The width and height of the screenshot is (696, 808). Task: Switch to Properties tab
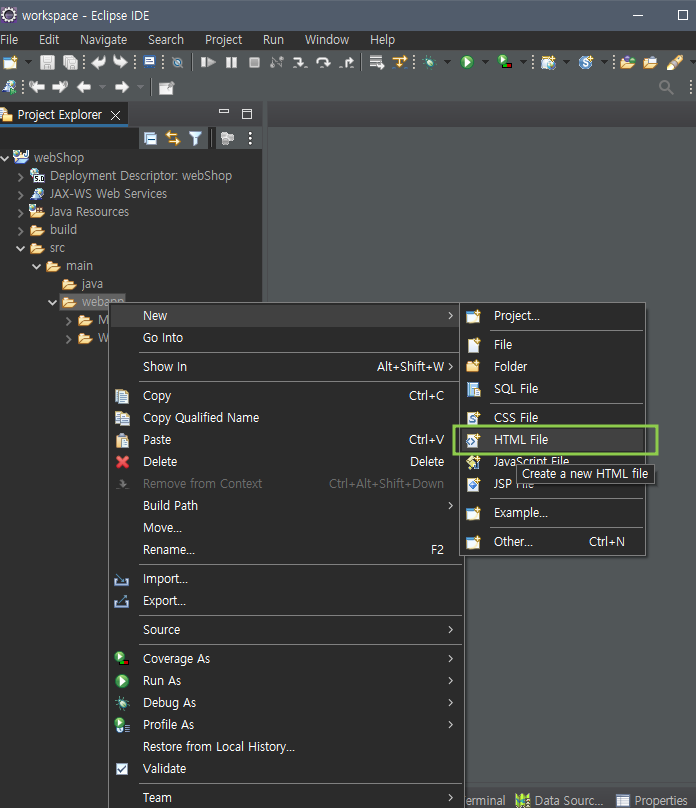[652, 800]
